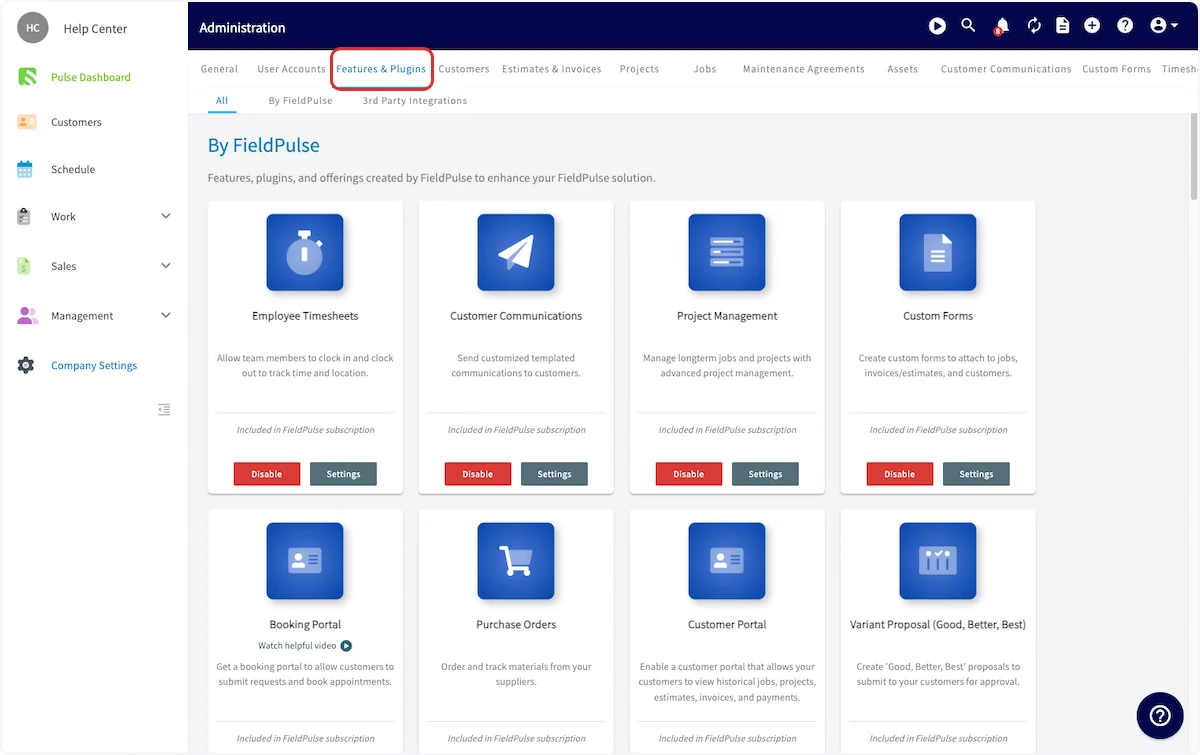The height and width of the screenshot is (755, 1200).
Task: Open Customer Communications Settings button
Action: (x=554, y=474)
